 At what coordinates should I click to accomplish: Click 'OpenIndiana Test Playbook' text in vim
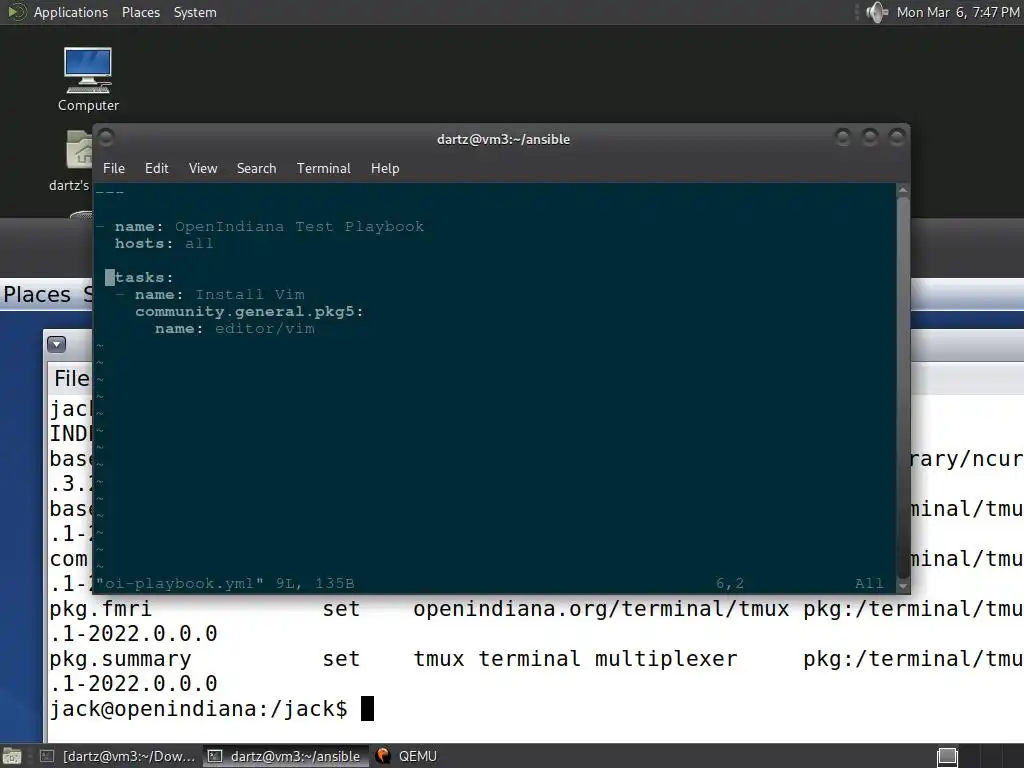point(299,227)
